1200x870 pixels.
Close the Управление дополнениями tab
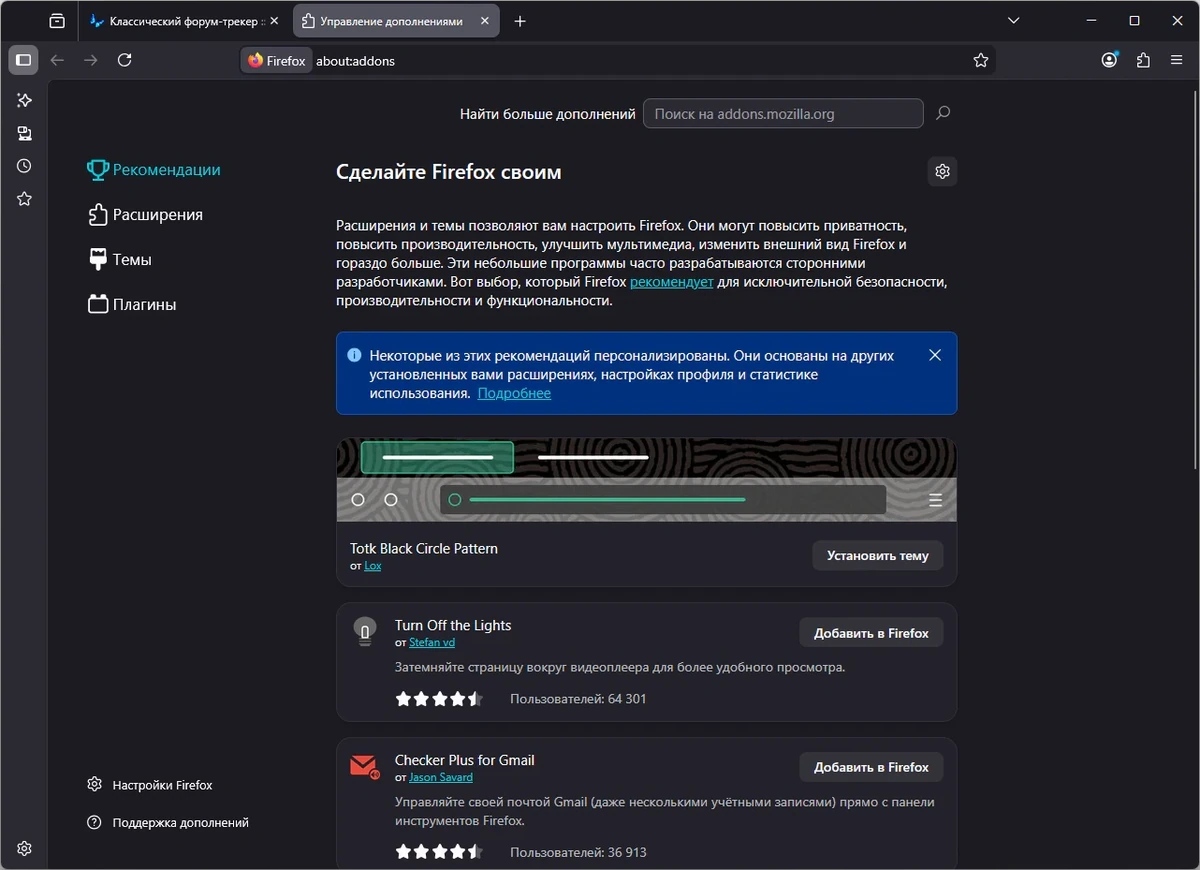point(483,21)
